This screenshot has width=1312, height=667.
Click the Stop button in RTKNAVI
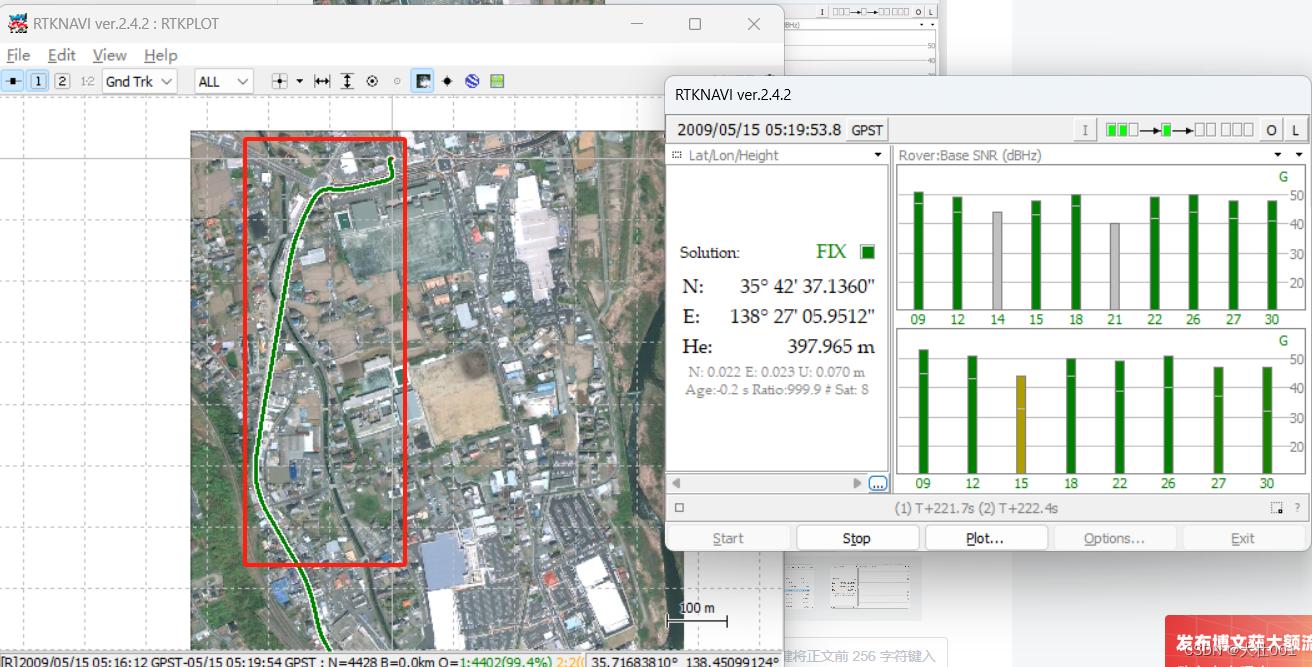857,538
